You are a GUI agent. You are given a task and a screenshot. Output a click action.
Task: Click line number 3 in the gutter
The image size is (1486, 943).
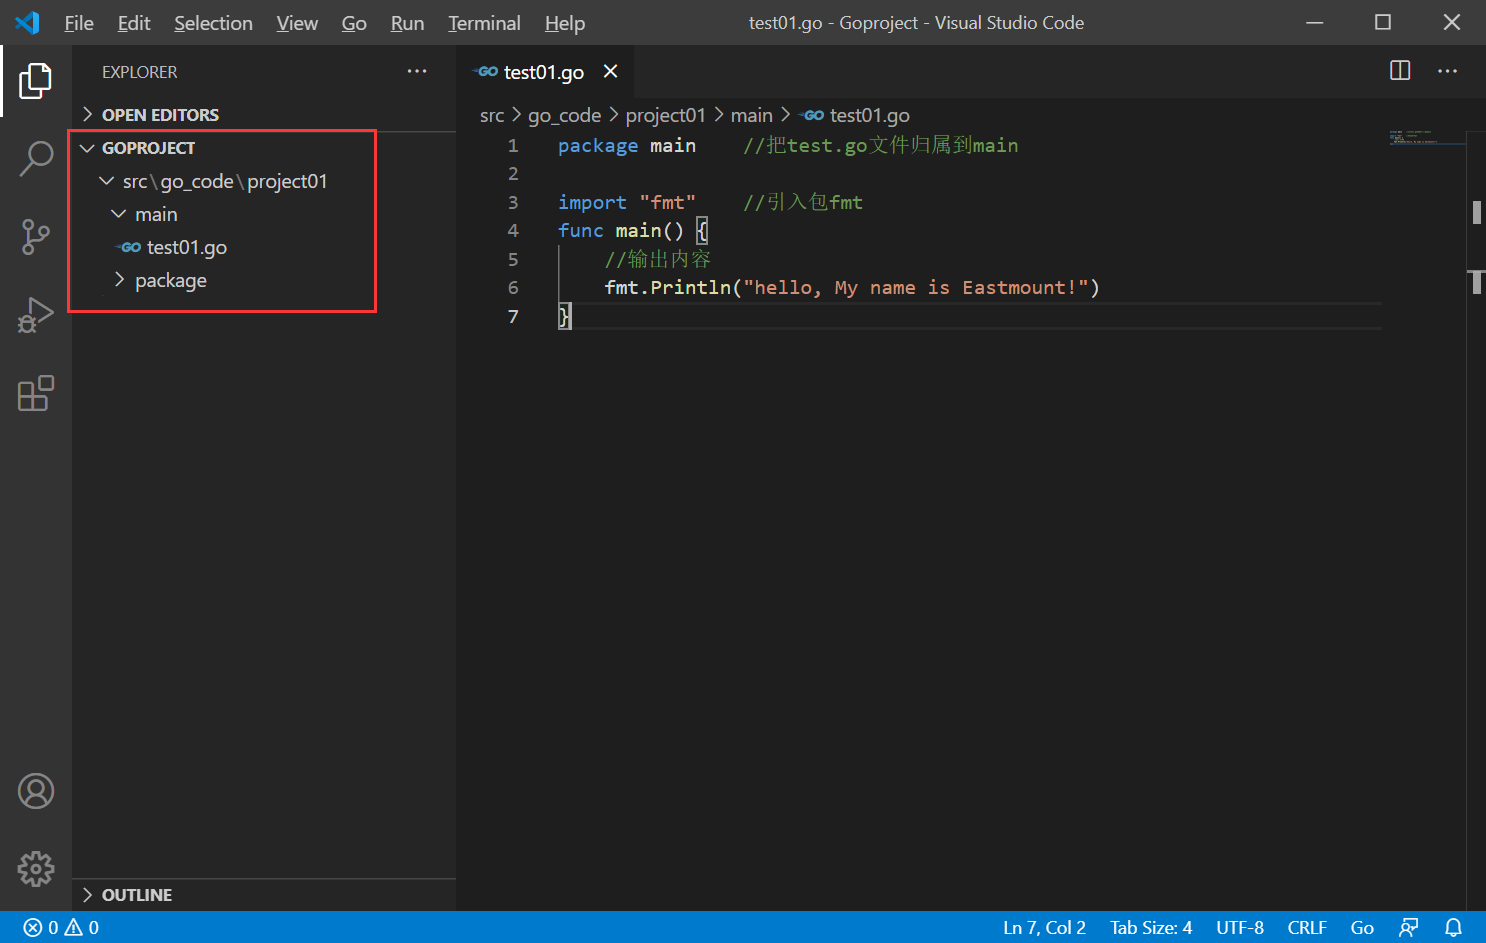point(513,202)
